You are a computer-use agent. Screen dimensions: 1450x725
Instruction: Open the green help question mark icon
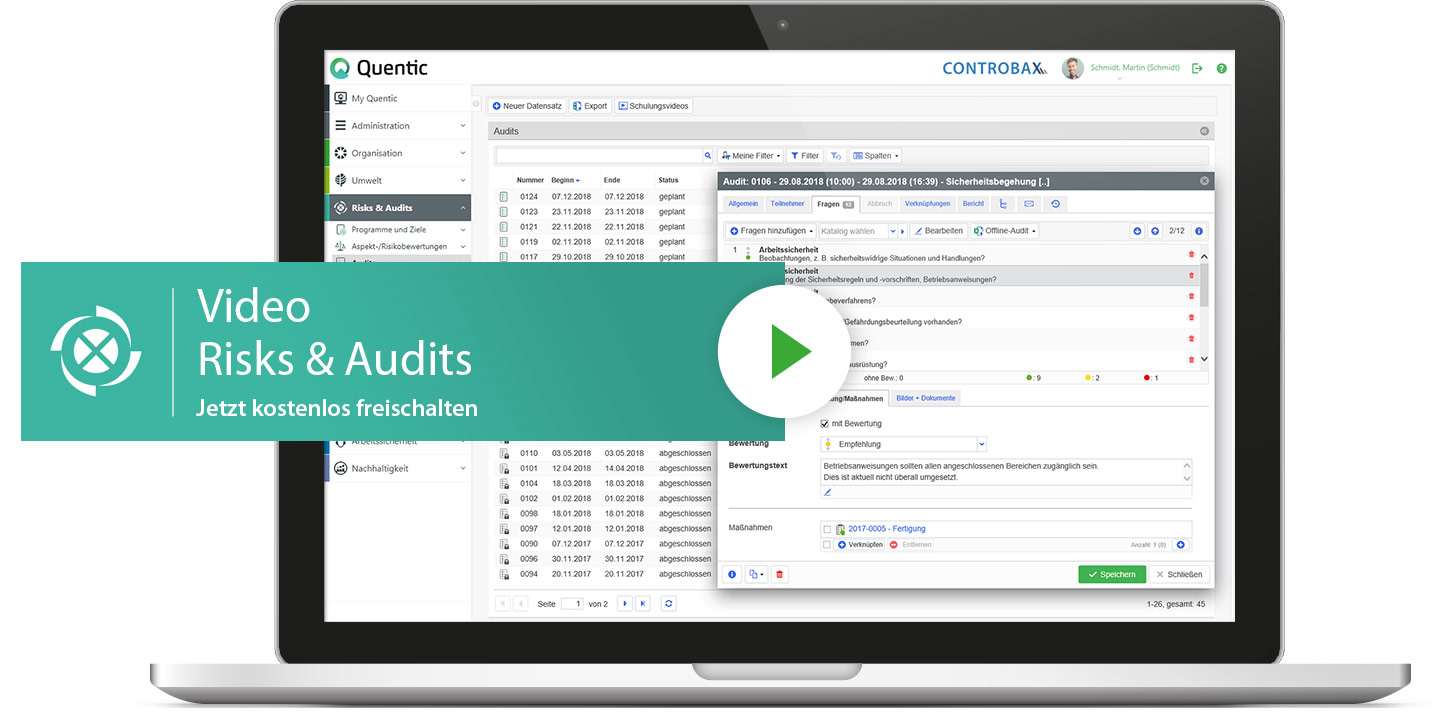point(1221,68)
